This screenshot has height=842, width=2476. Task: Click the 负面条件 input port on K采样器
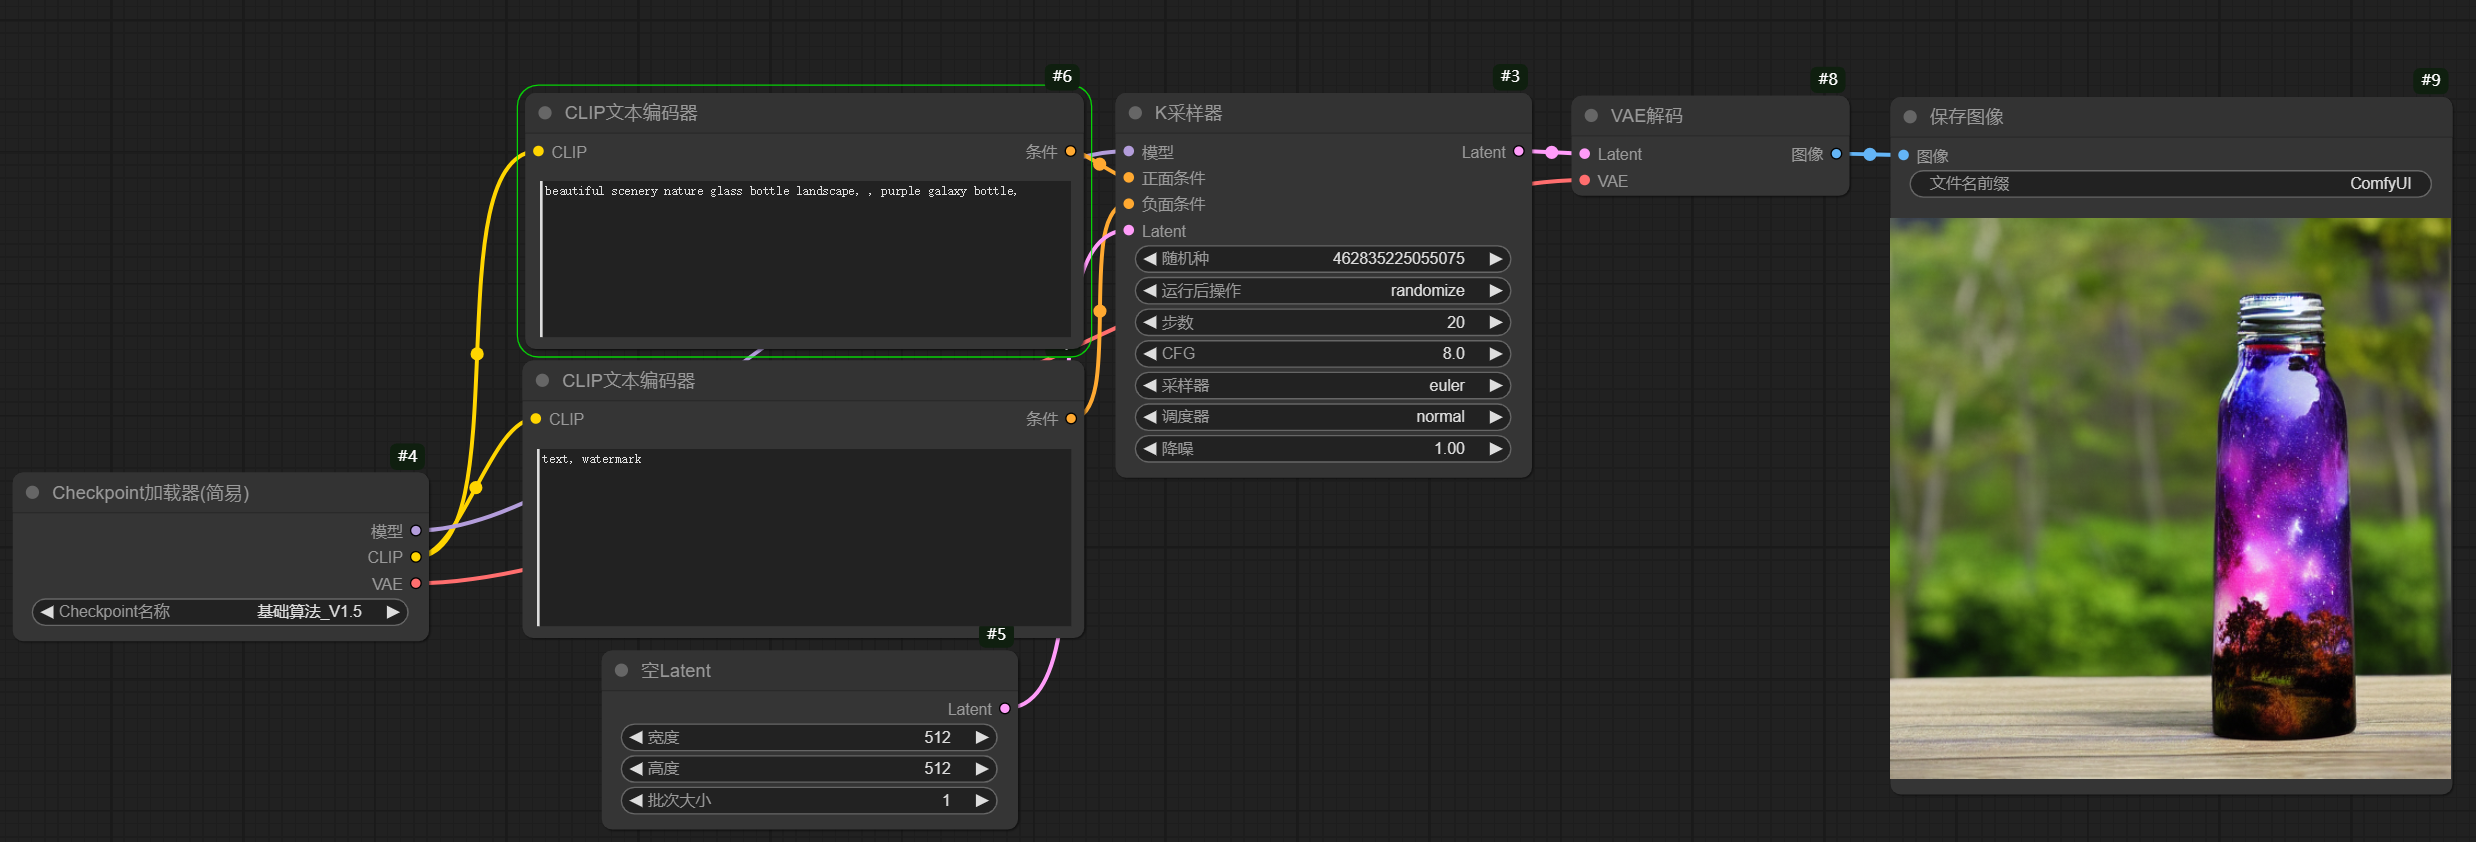1129,204
